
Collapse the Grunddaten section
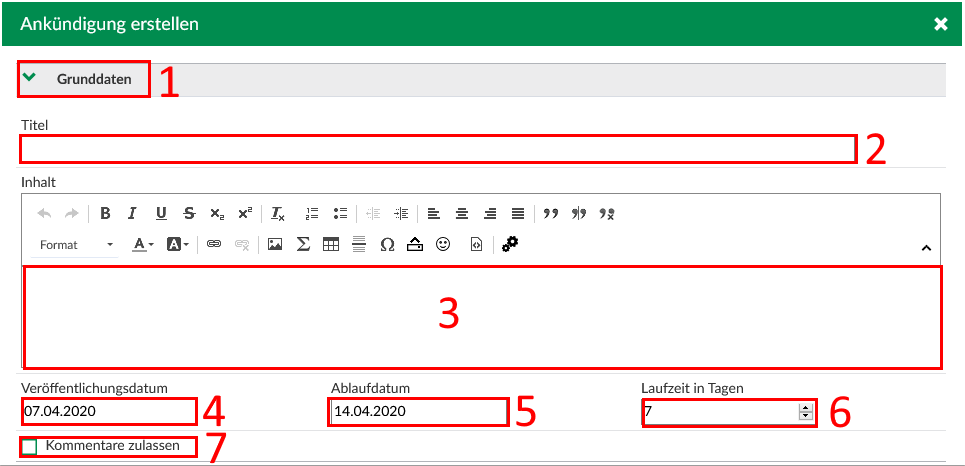pyautogui.click(x=29, y=78)
